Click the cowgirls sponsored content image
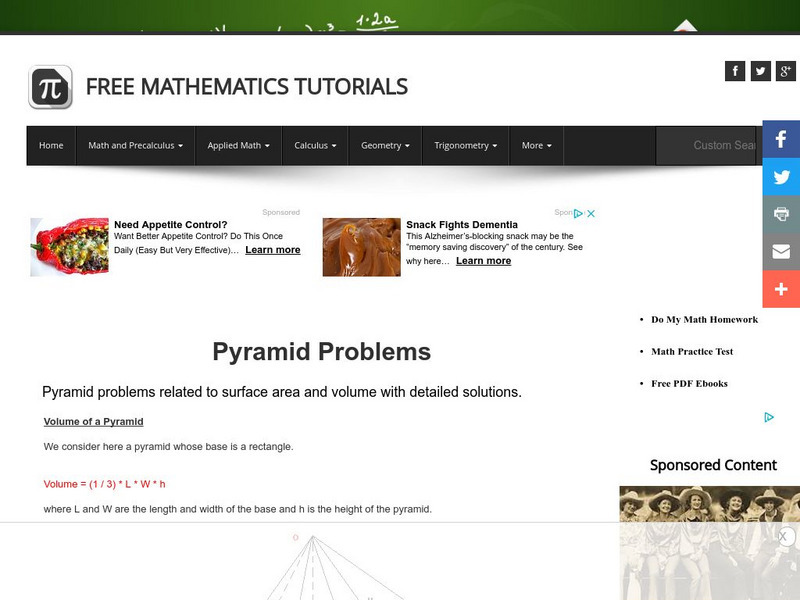 click(x=710, y=543)
